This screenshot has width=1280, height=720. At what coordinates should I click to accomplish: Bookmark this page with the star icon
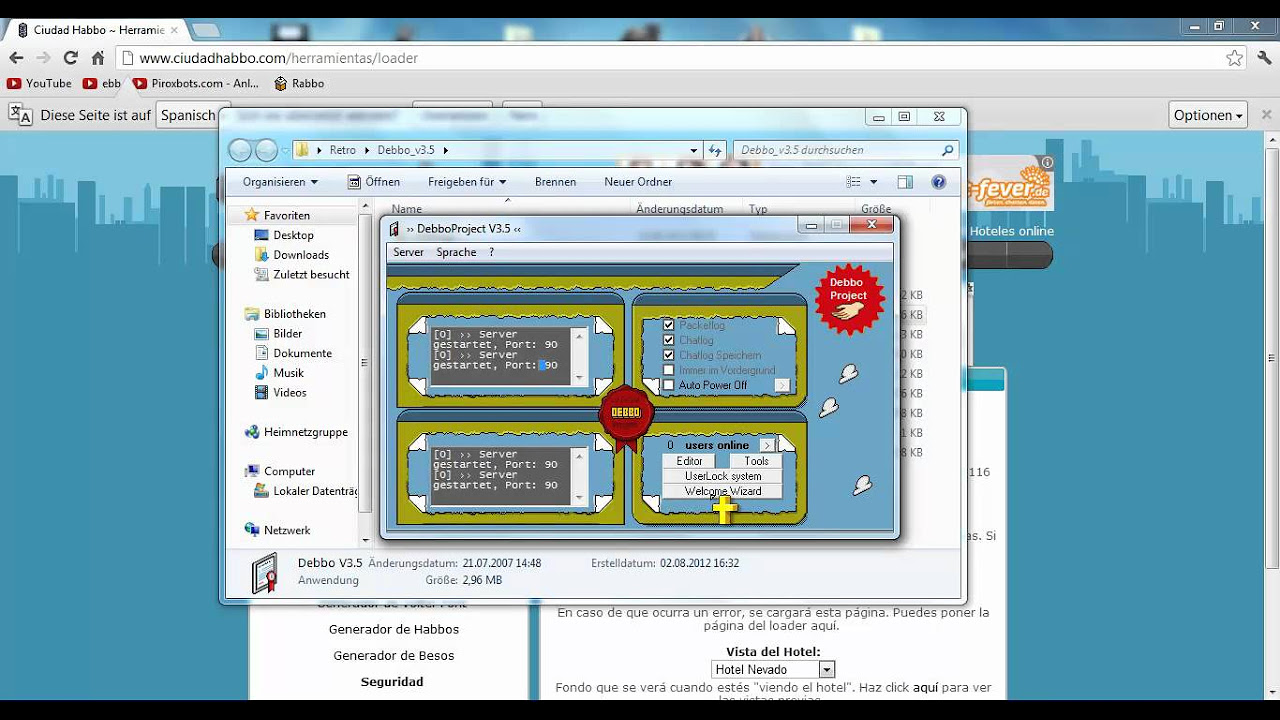[x=1235, y=58]
